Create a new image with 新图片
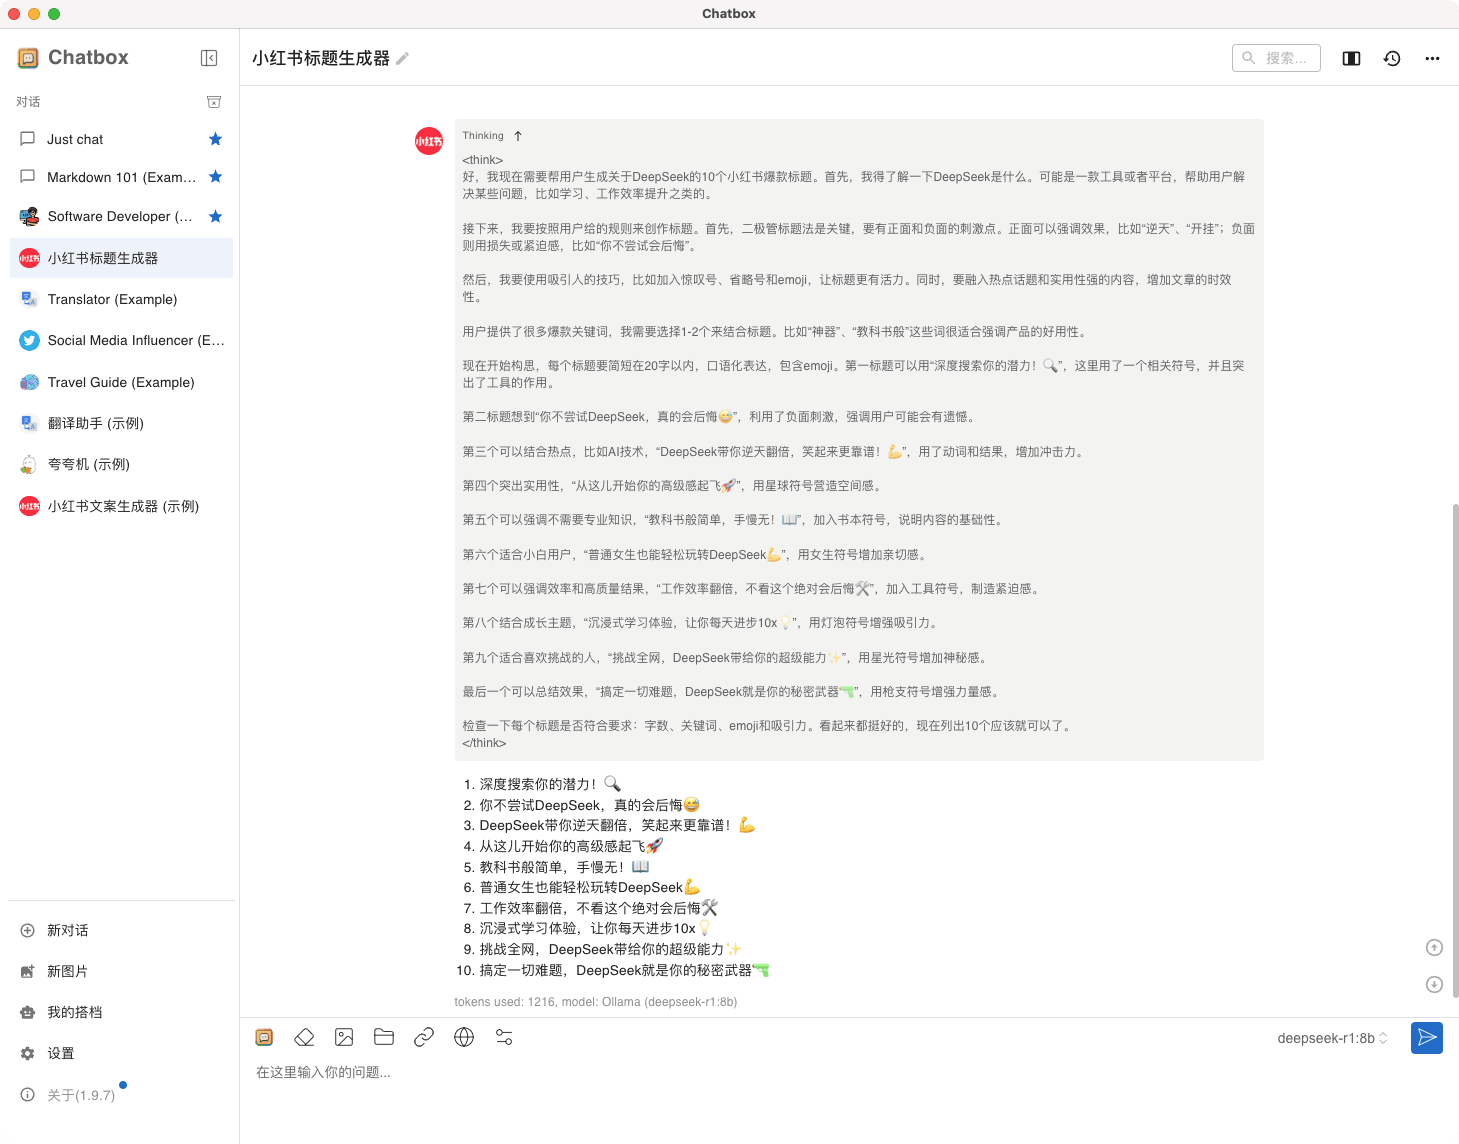 [121, 971]
